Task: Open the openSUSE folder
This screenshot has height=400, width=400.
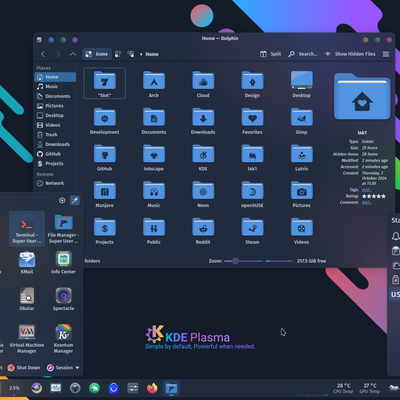Action: (252, 194)
